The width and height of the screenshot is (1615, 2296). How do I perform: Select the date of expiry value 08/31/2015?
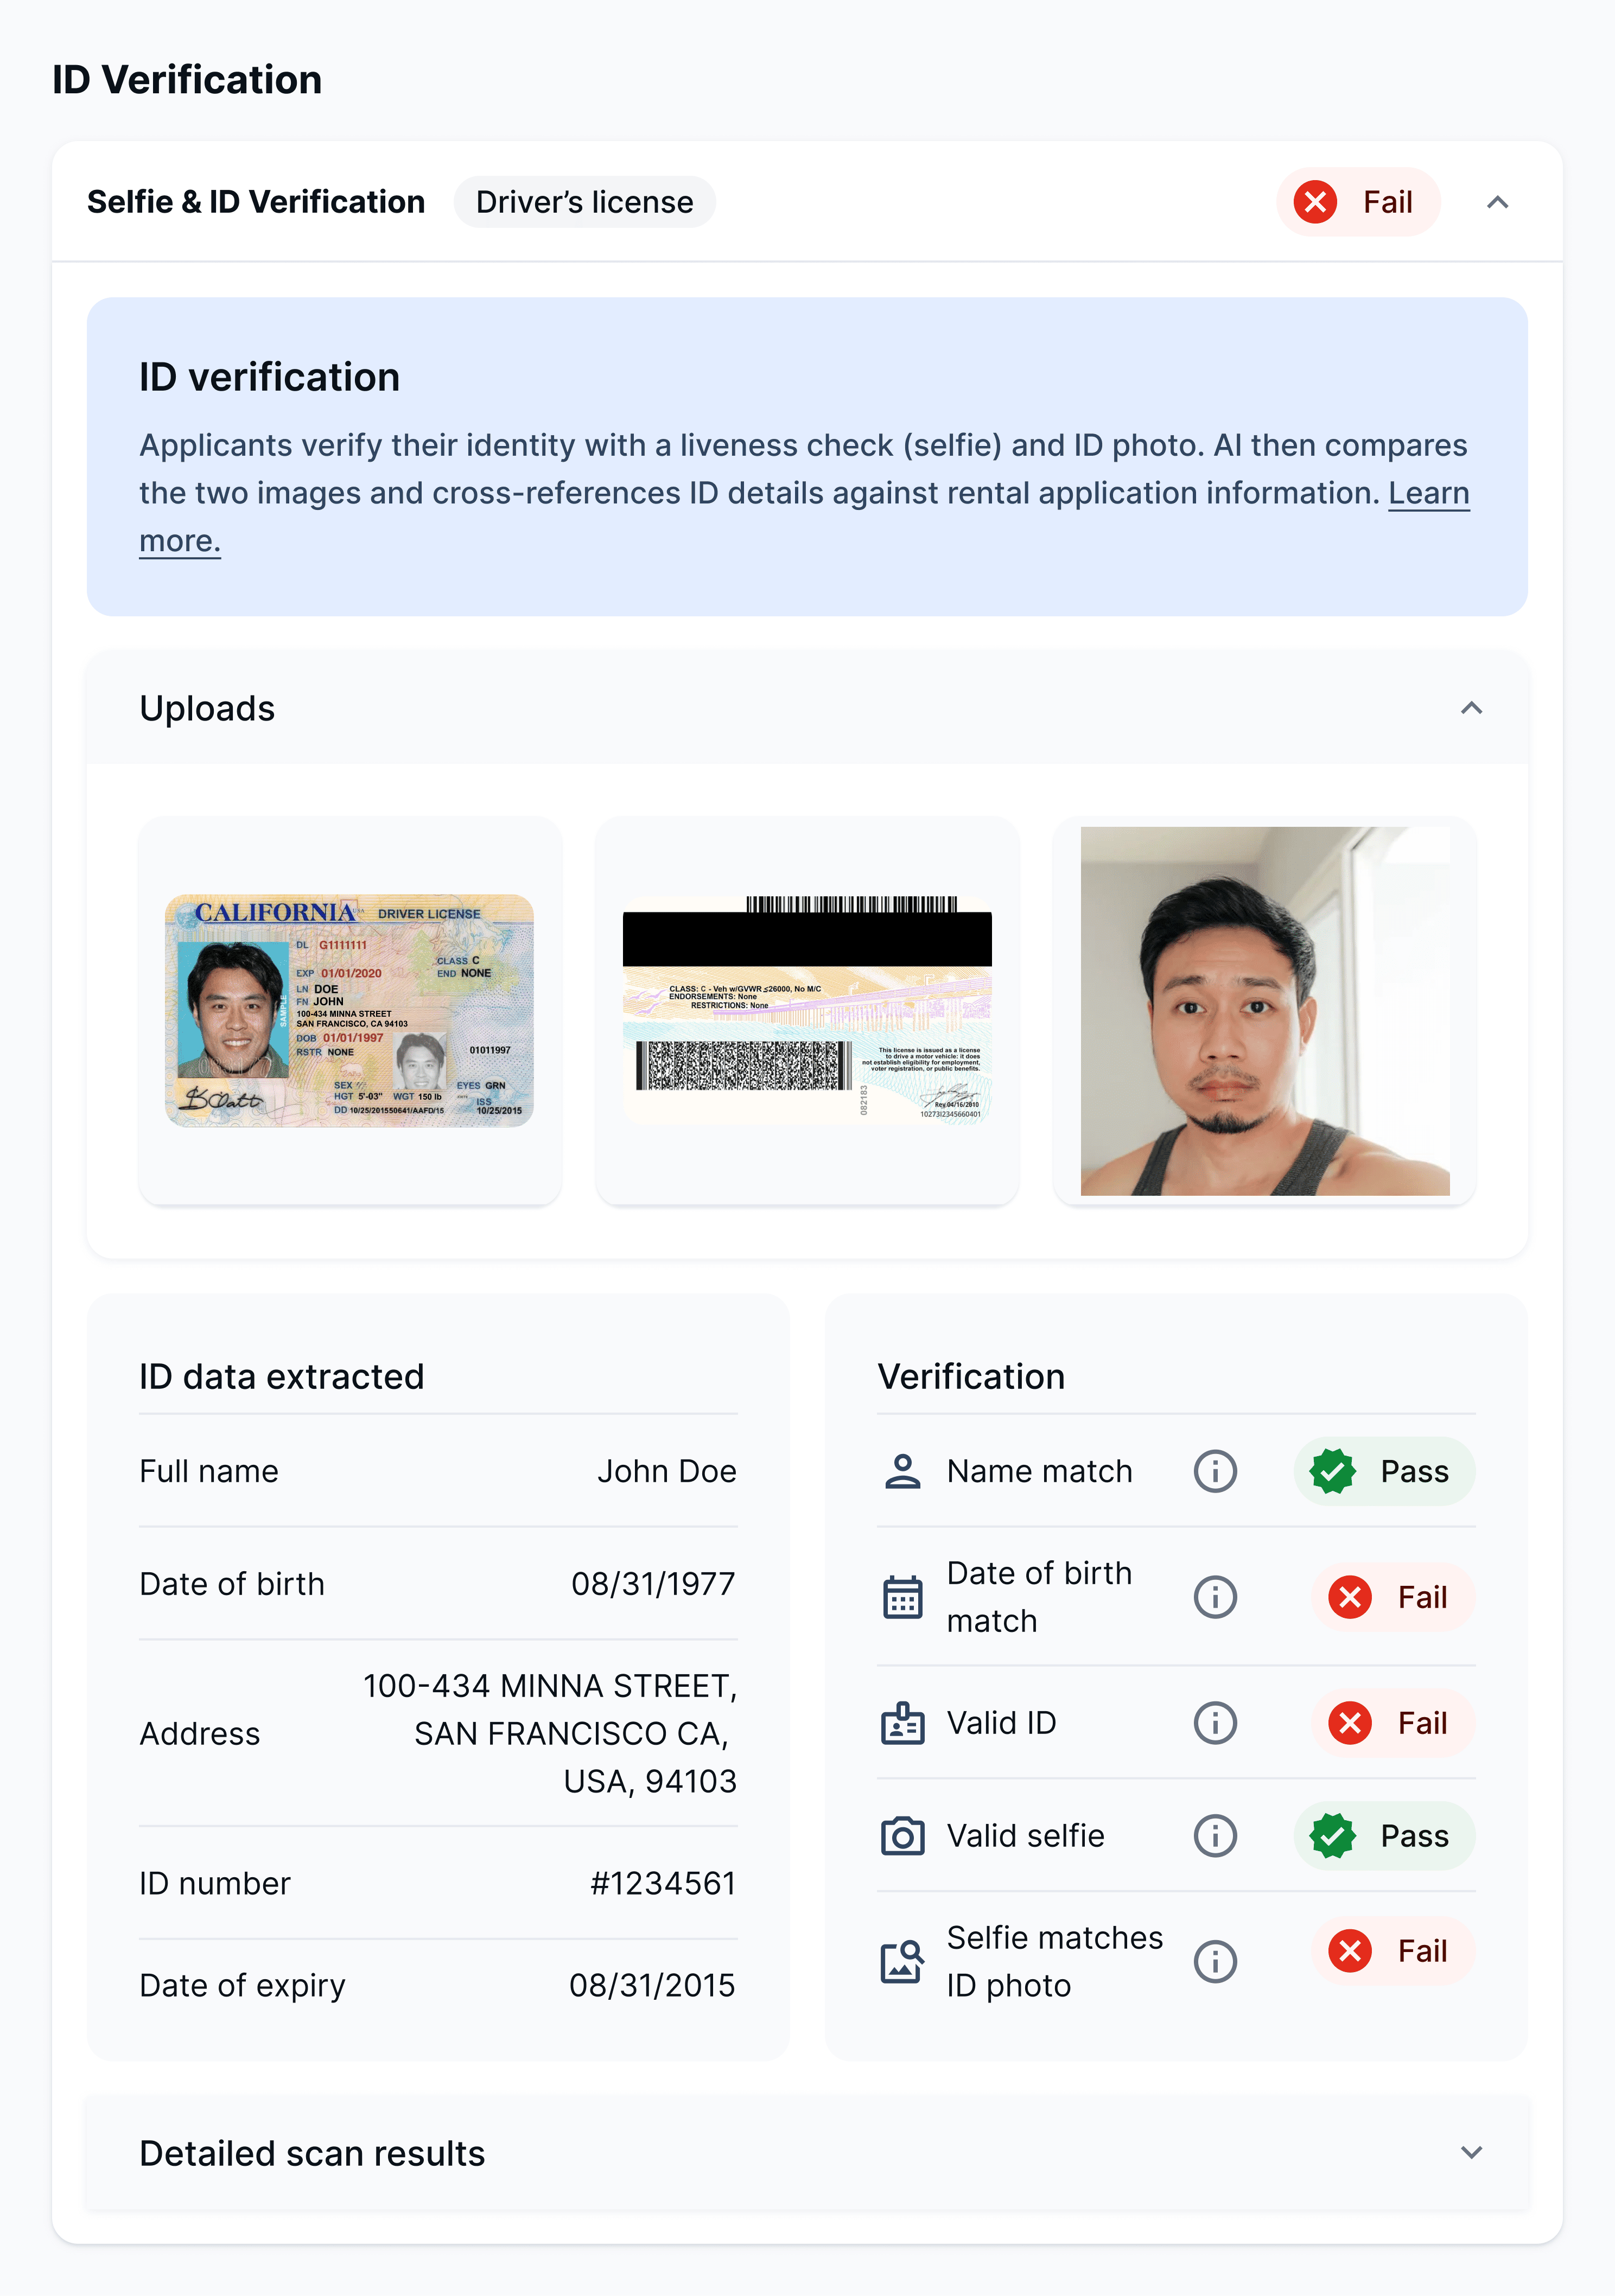pyautogui.click(x=652, y=1986)
